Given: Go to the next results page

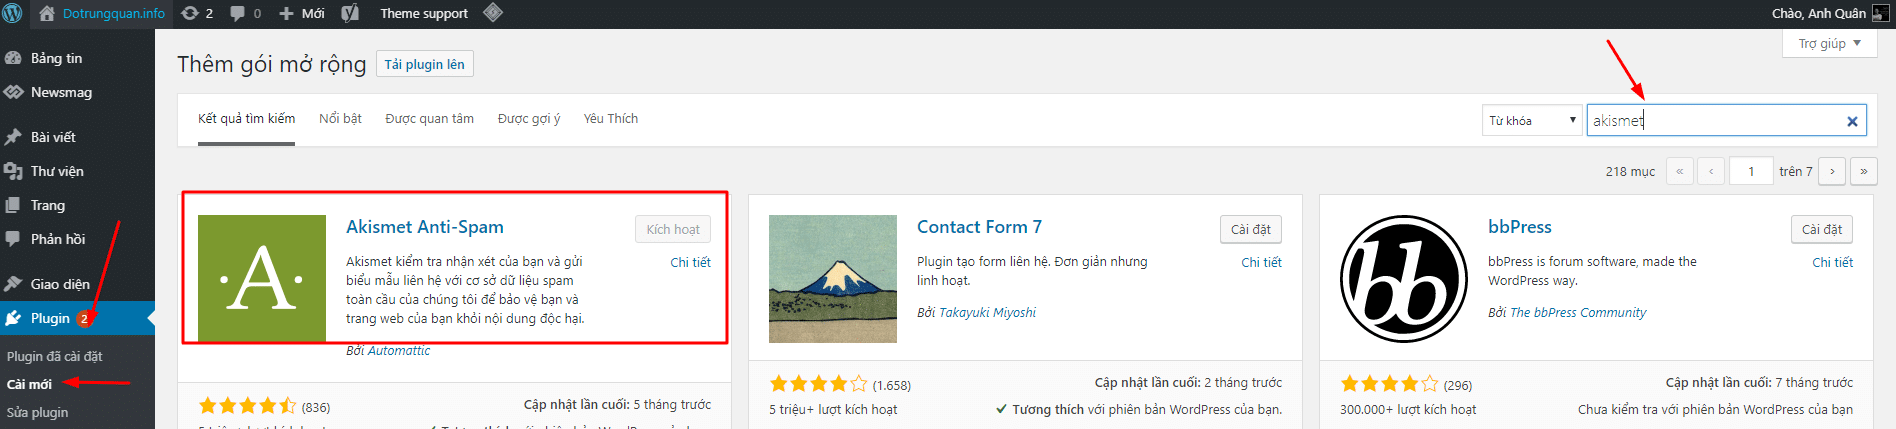Looking at the screenshot, I should pyautogui.click(x=1831, y=171).
